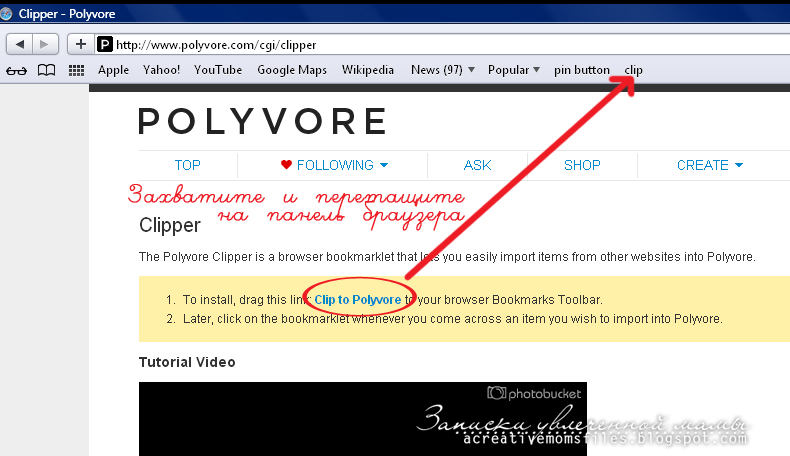The image size is (790, 456).
Task: Click the clip bookmarklet in bookmarks bar
Action: click(x=633, y=70)
